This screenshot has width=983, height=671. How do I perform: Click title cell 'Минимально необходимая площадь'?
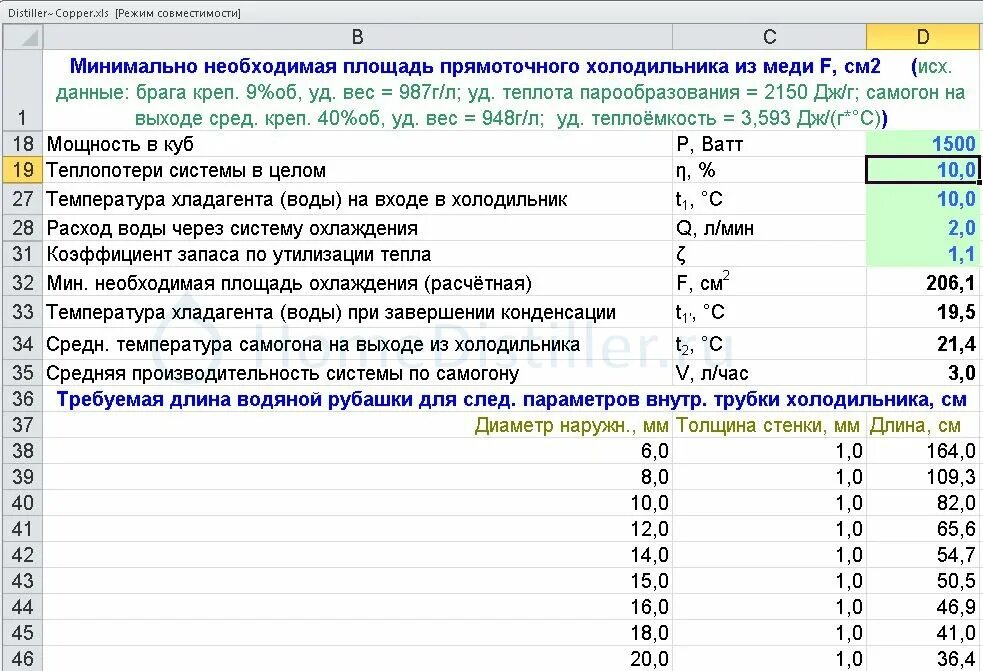[511, 91]
